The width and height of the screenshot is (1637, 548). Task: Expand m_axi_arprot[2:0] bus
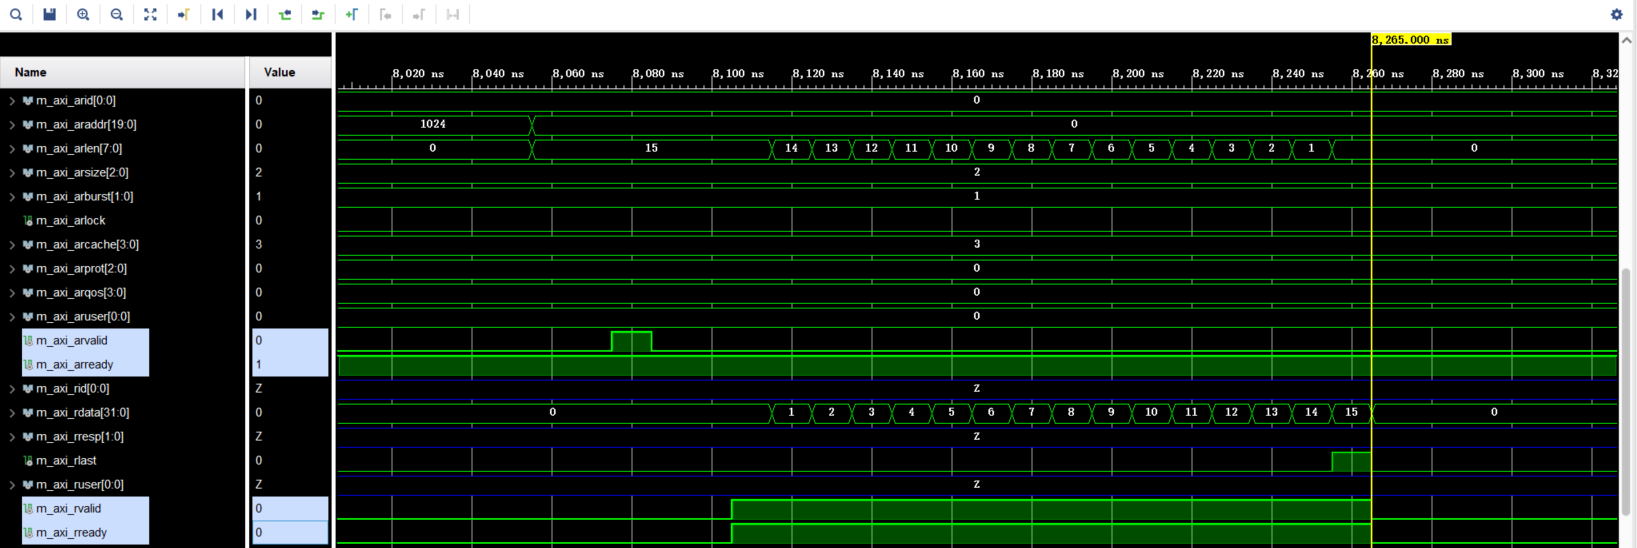(12, 269)
